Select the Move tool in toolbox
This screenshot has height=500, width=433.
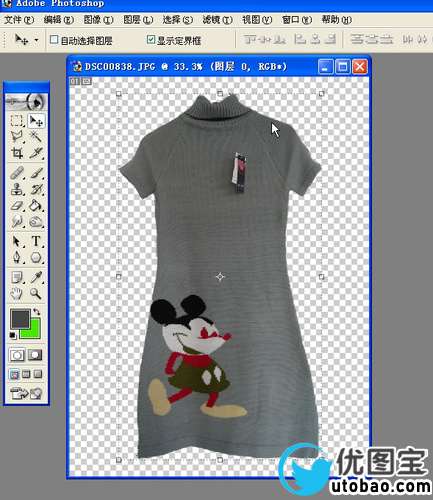35,120
